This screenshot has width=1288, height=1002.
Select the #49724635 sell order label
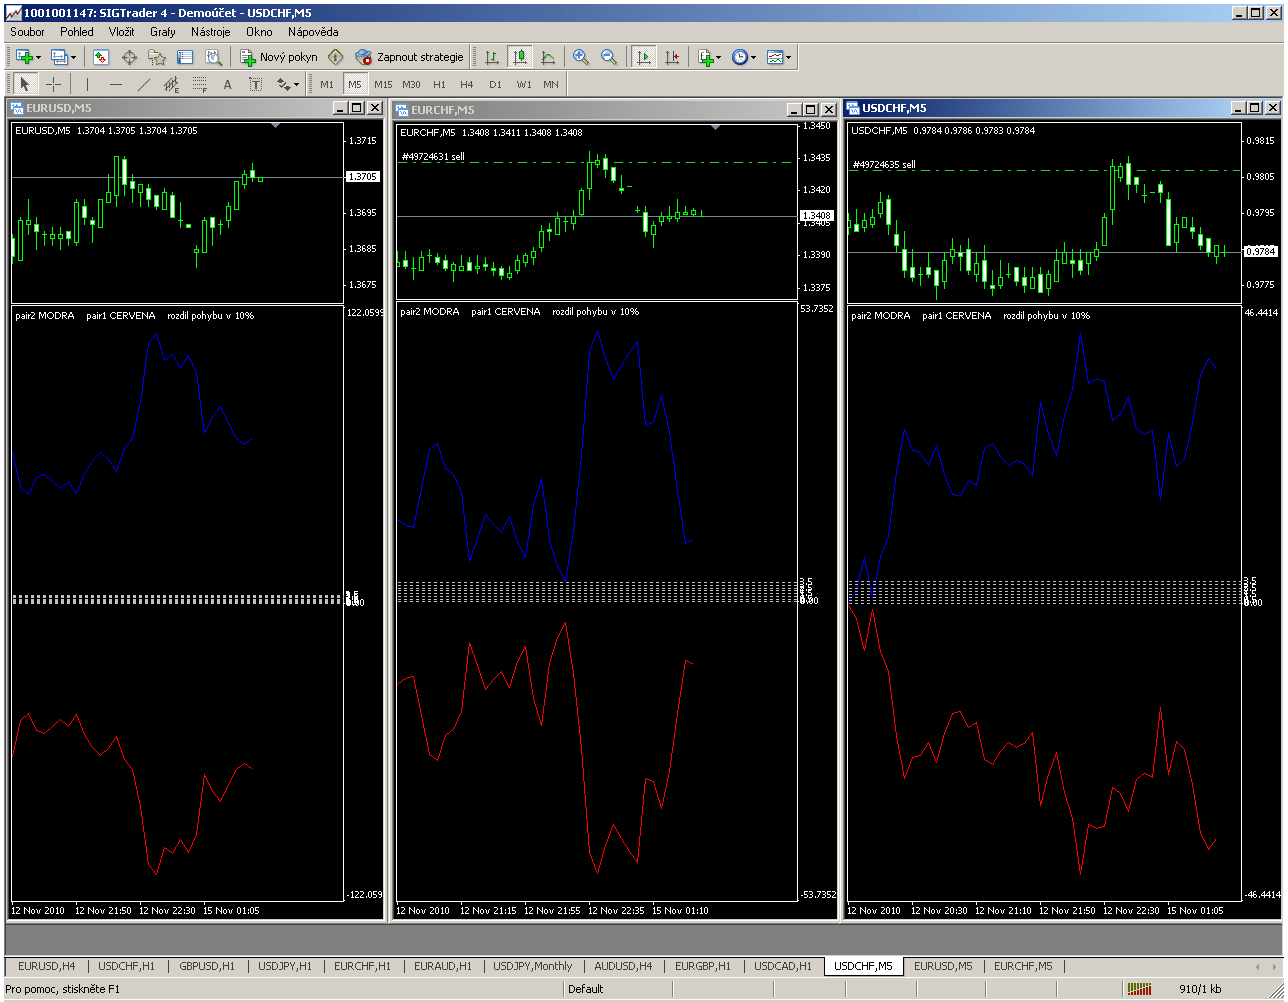coord(883,165)
